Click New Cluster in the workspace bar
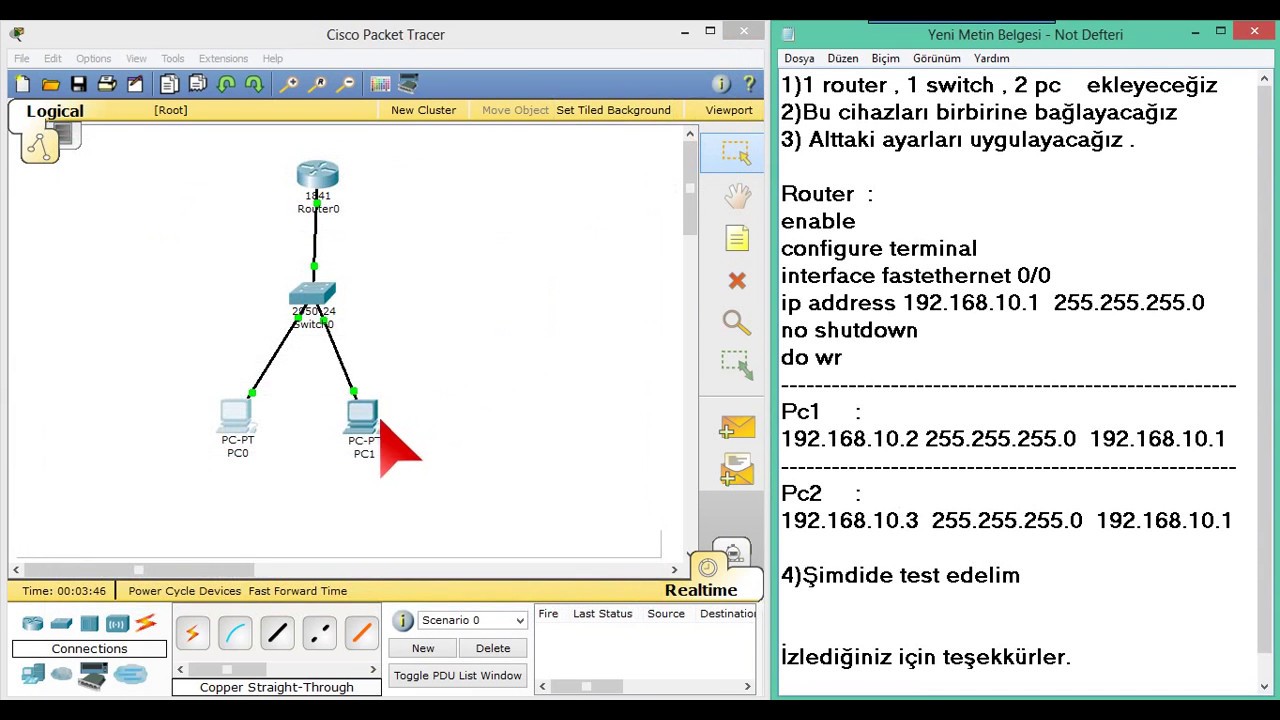This screenshot has width=1280, height=720. coord(423,110)
